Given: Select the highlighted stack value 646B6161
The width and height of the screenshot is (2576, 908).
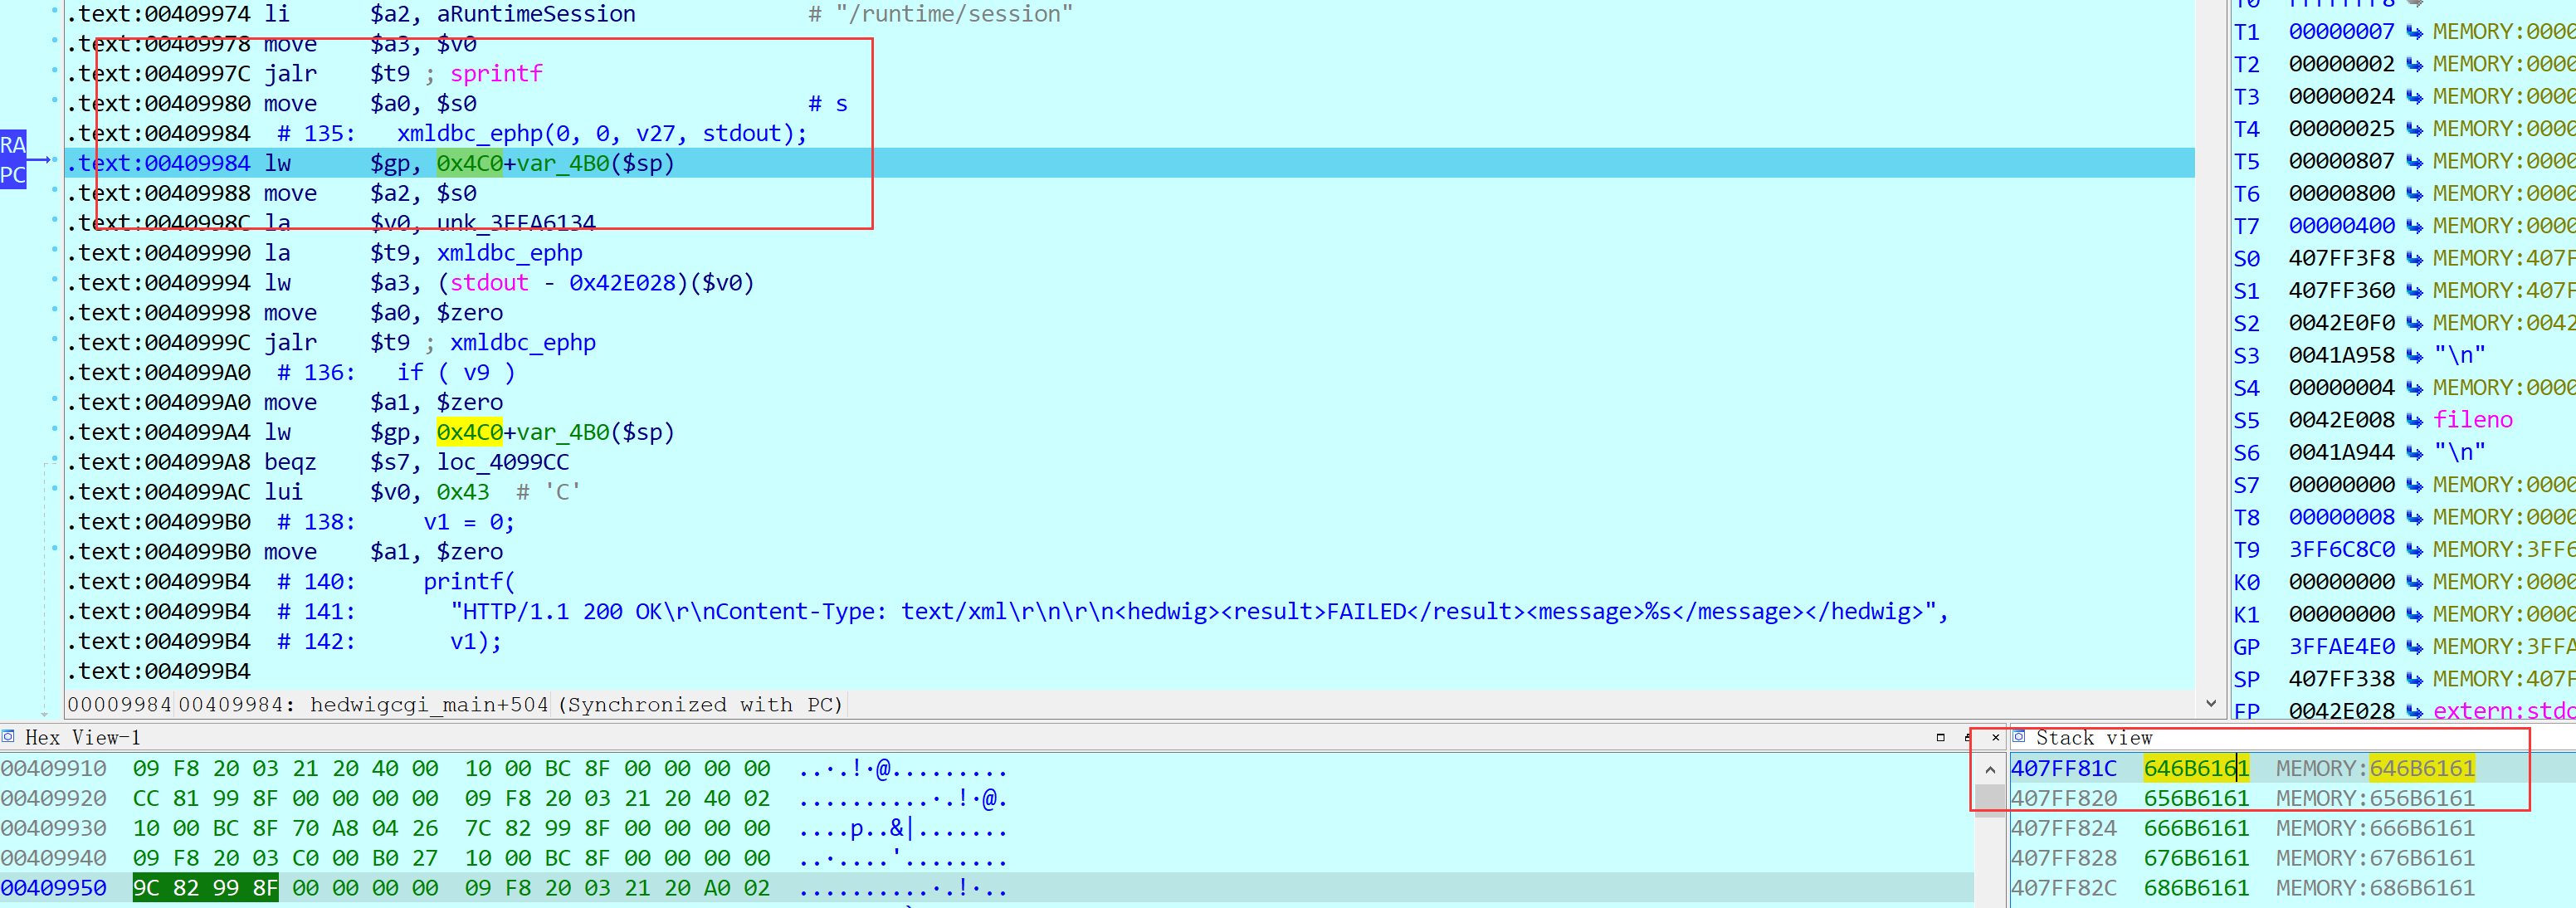Looking at the screenshot, I should coord(2195,768).
